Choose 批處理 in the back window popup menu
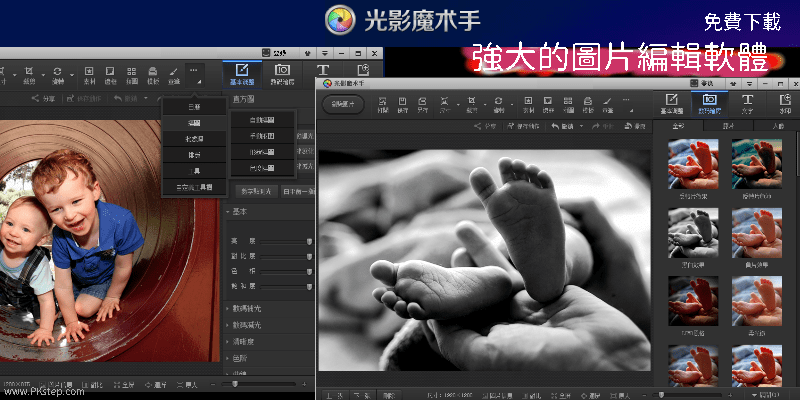Image resolution: width=800 pixels, height=400 pixels. pos(194,138)
